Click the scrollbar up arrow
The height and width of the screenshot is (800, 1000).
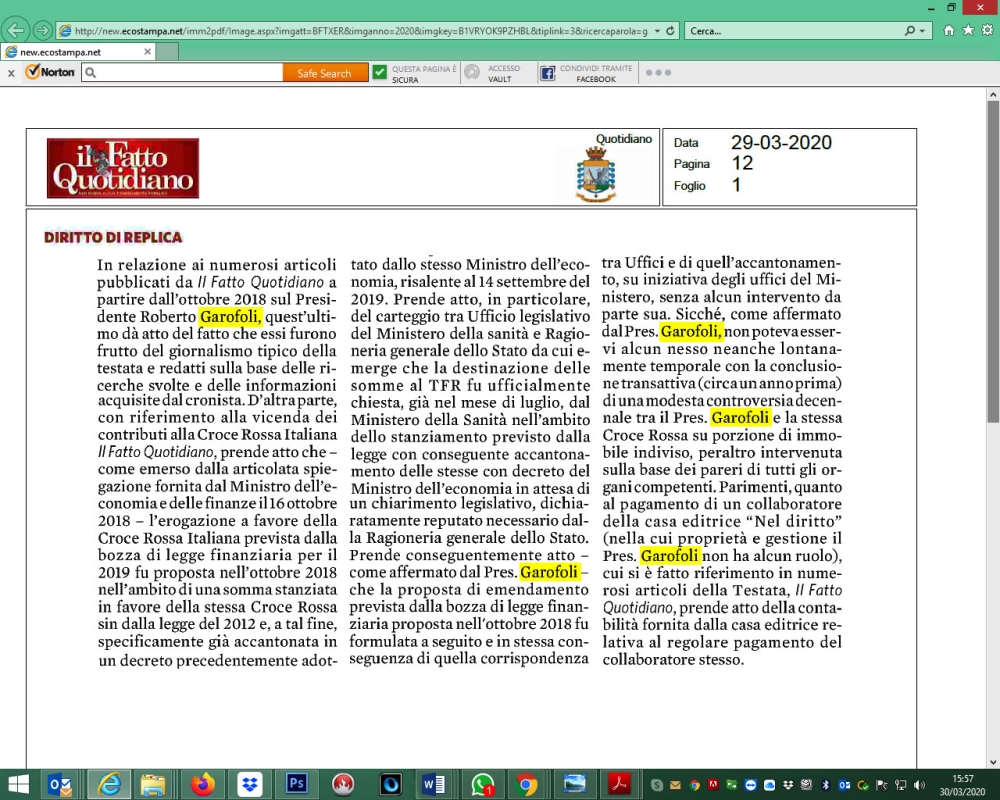coord(993,94)
